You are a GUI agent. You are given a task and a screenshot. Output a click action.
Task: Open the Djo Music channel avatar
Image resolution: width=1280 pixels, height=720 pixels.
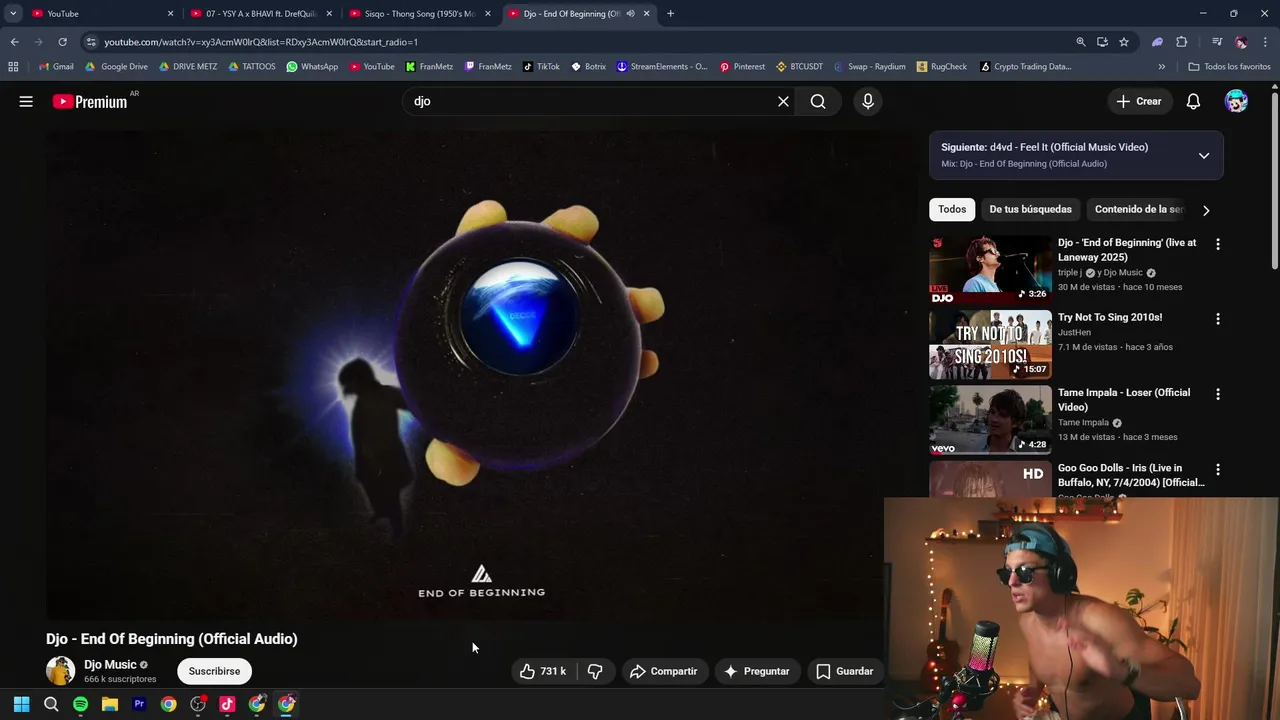click(x=60, y=671)
